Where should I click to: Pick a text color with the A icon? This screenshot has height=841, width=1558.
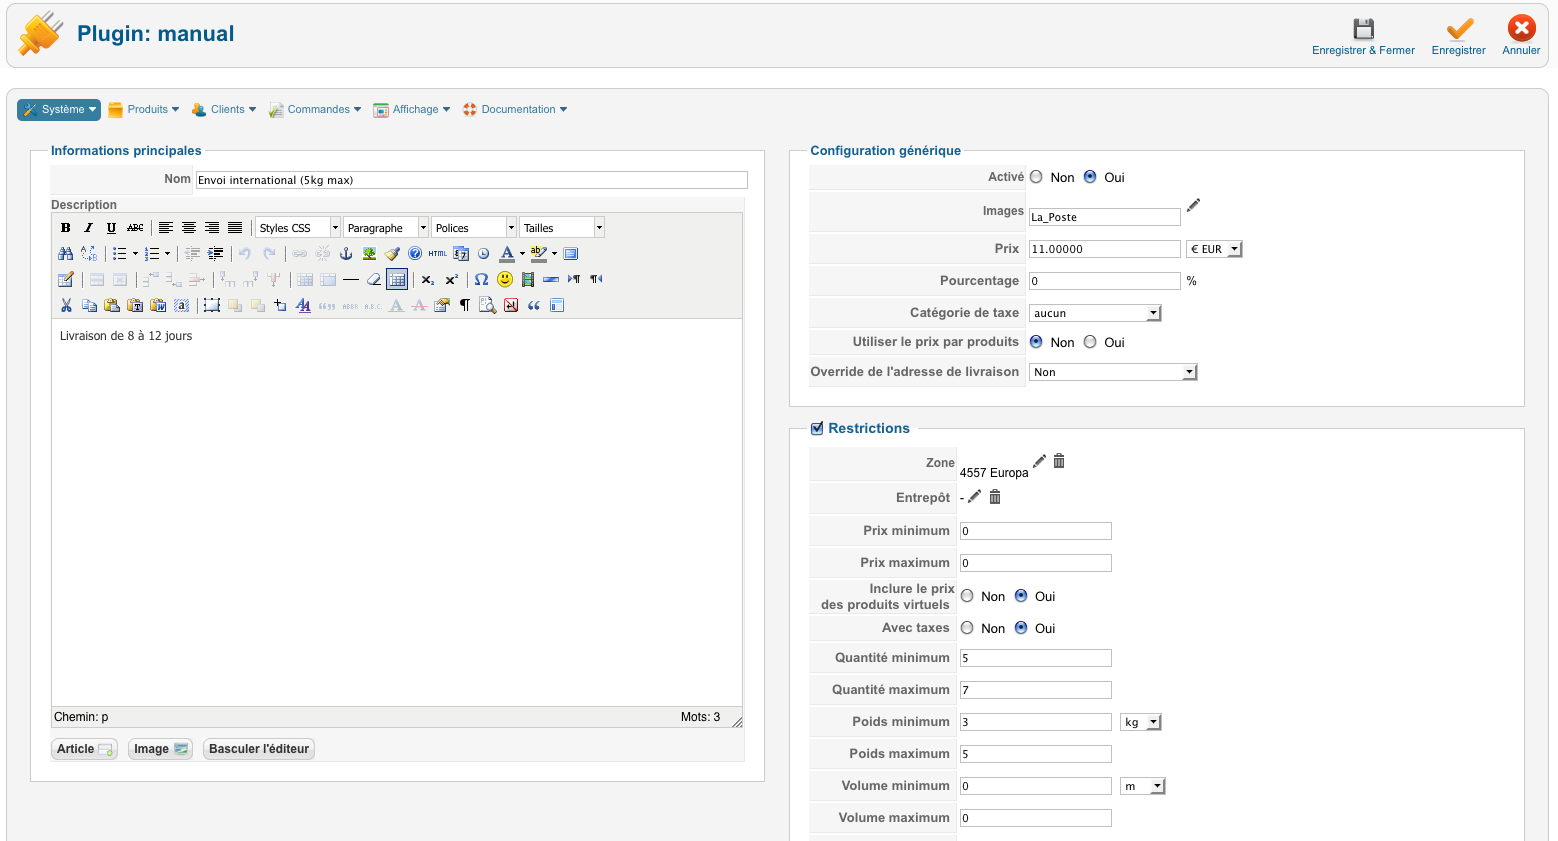click(x=507, y=254)
